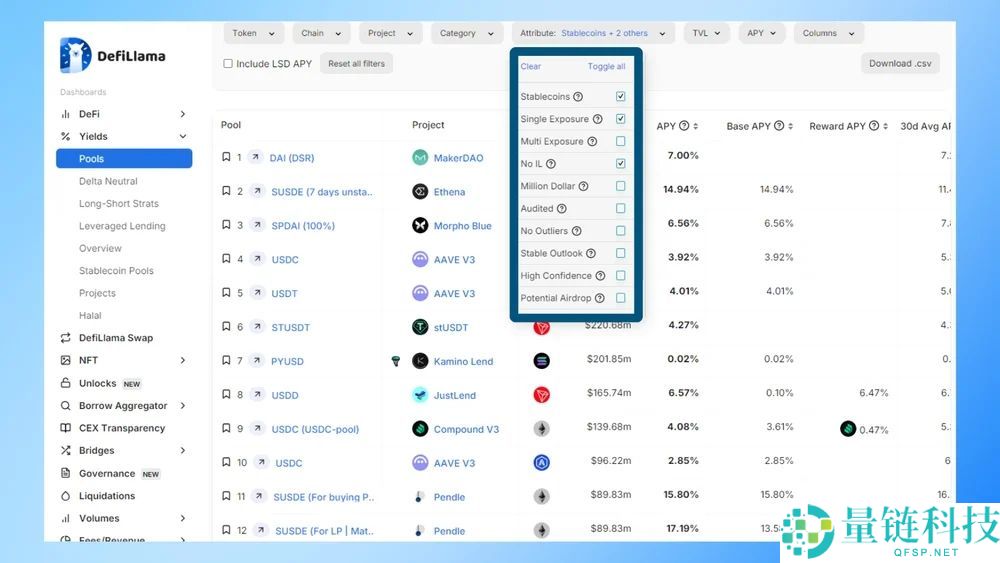Click the Download .csv button

tap(900, 64)
